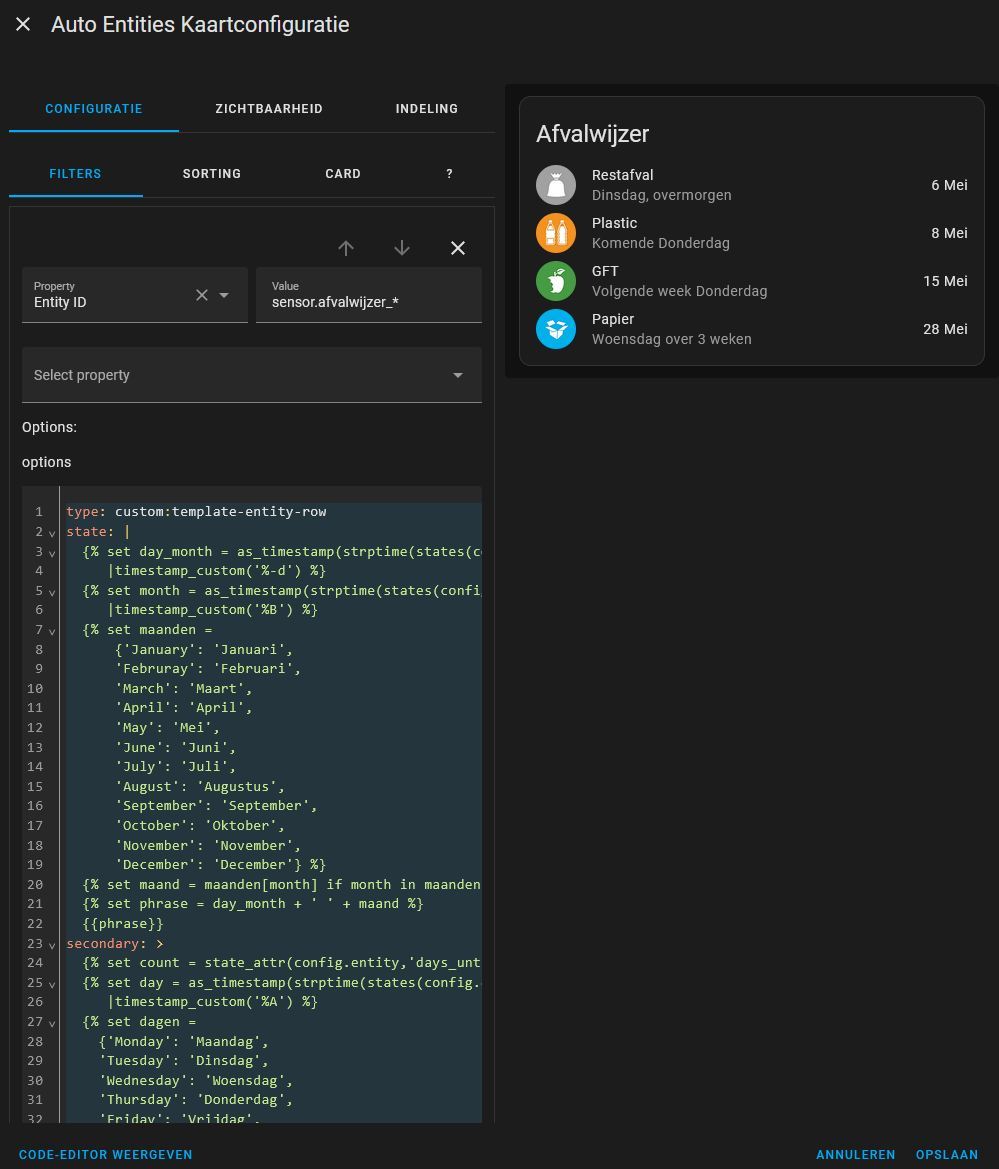
Task: Fold the maanden dictionary at line 7
Action: [x=52, y=631]
